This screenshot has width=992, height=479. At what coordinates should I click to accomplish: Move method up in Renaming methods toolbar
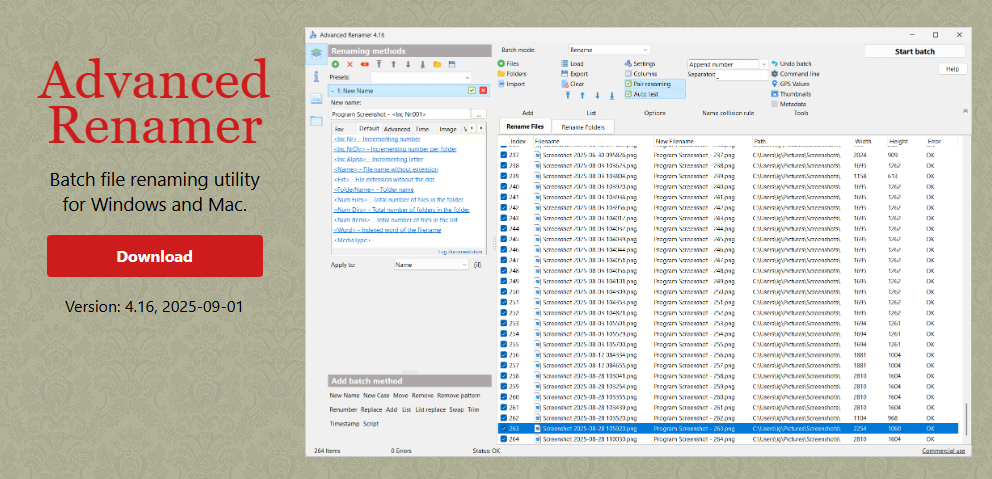(x=394, y=64)
